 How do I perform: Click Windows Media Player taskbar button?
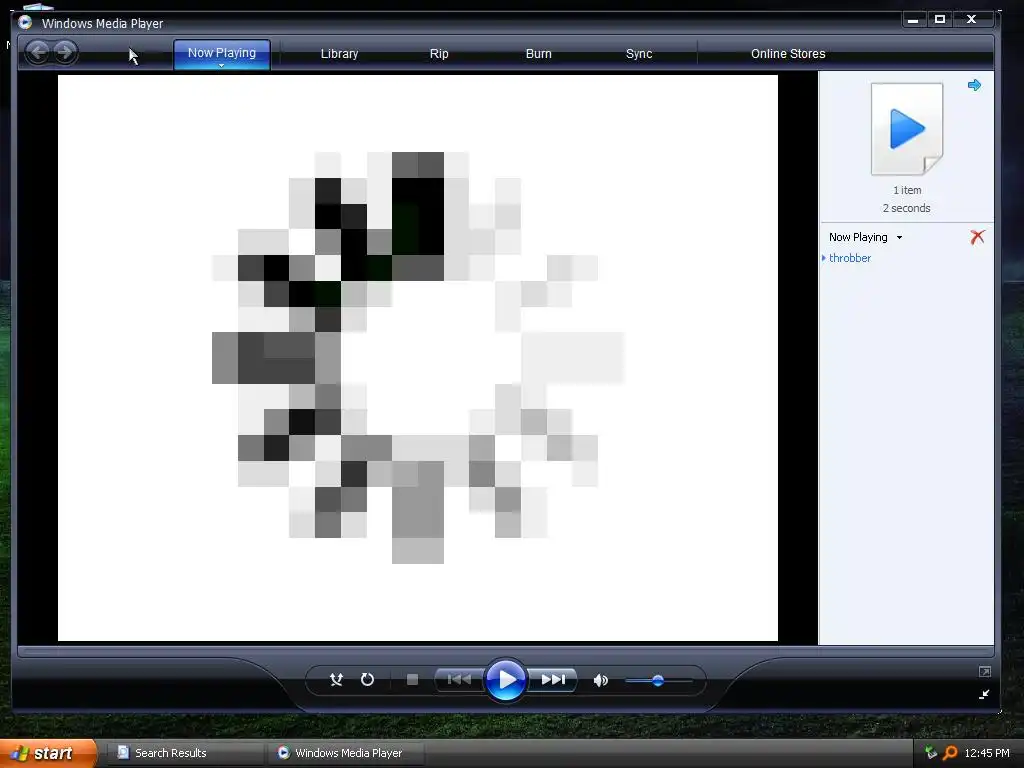coord(346,753)
